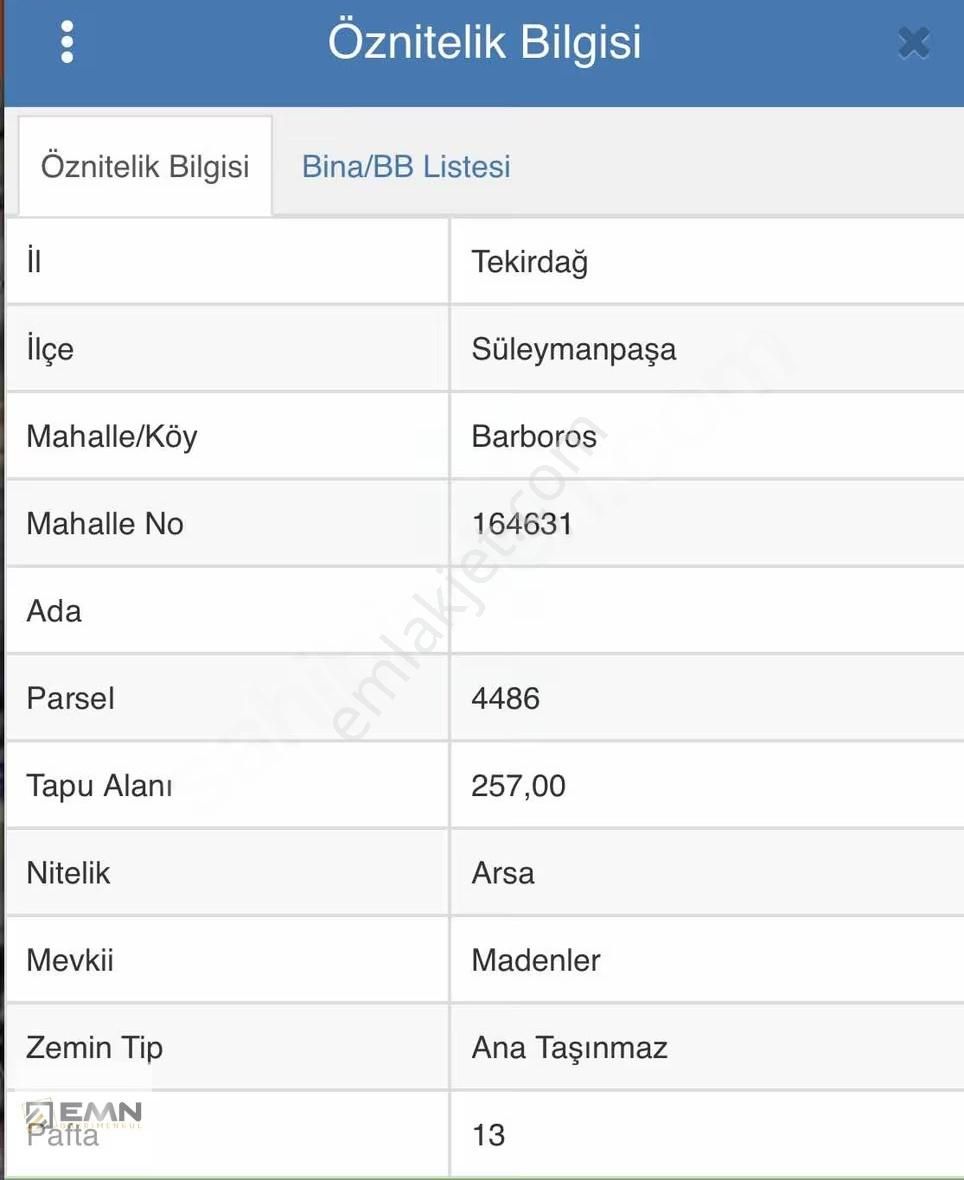This screenshot has width=964, height=1180.
Task: Click the Mahalle/Köy row label
Action: point(112,436)
